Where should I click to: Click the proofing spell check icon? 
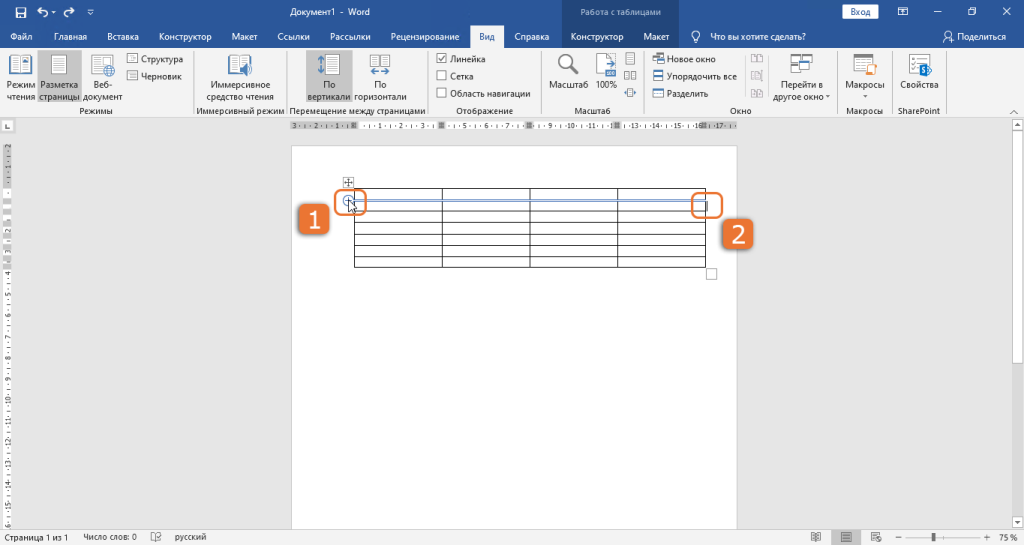tap(156, 537)
